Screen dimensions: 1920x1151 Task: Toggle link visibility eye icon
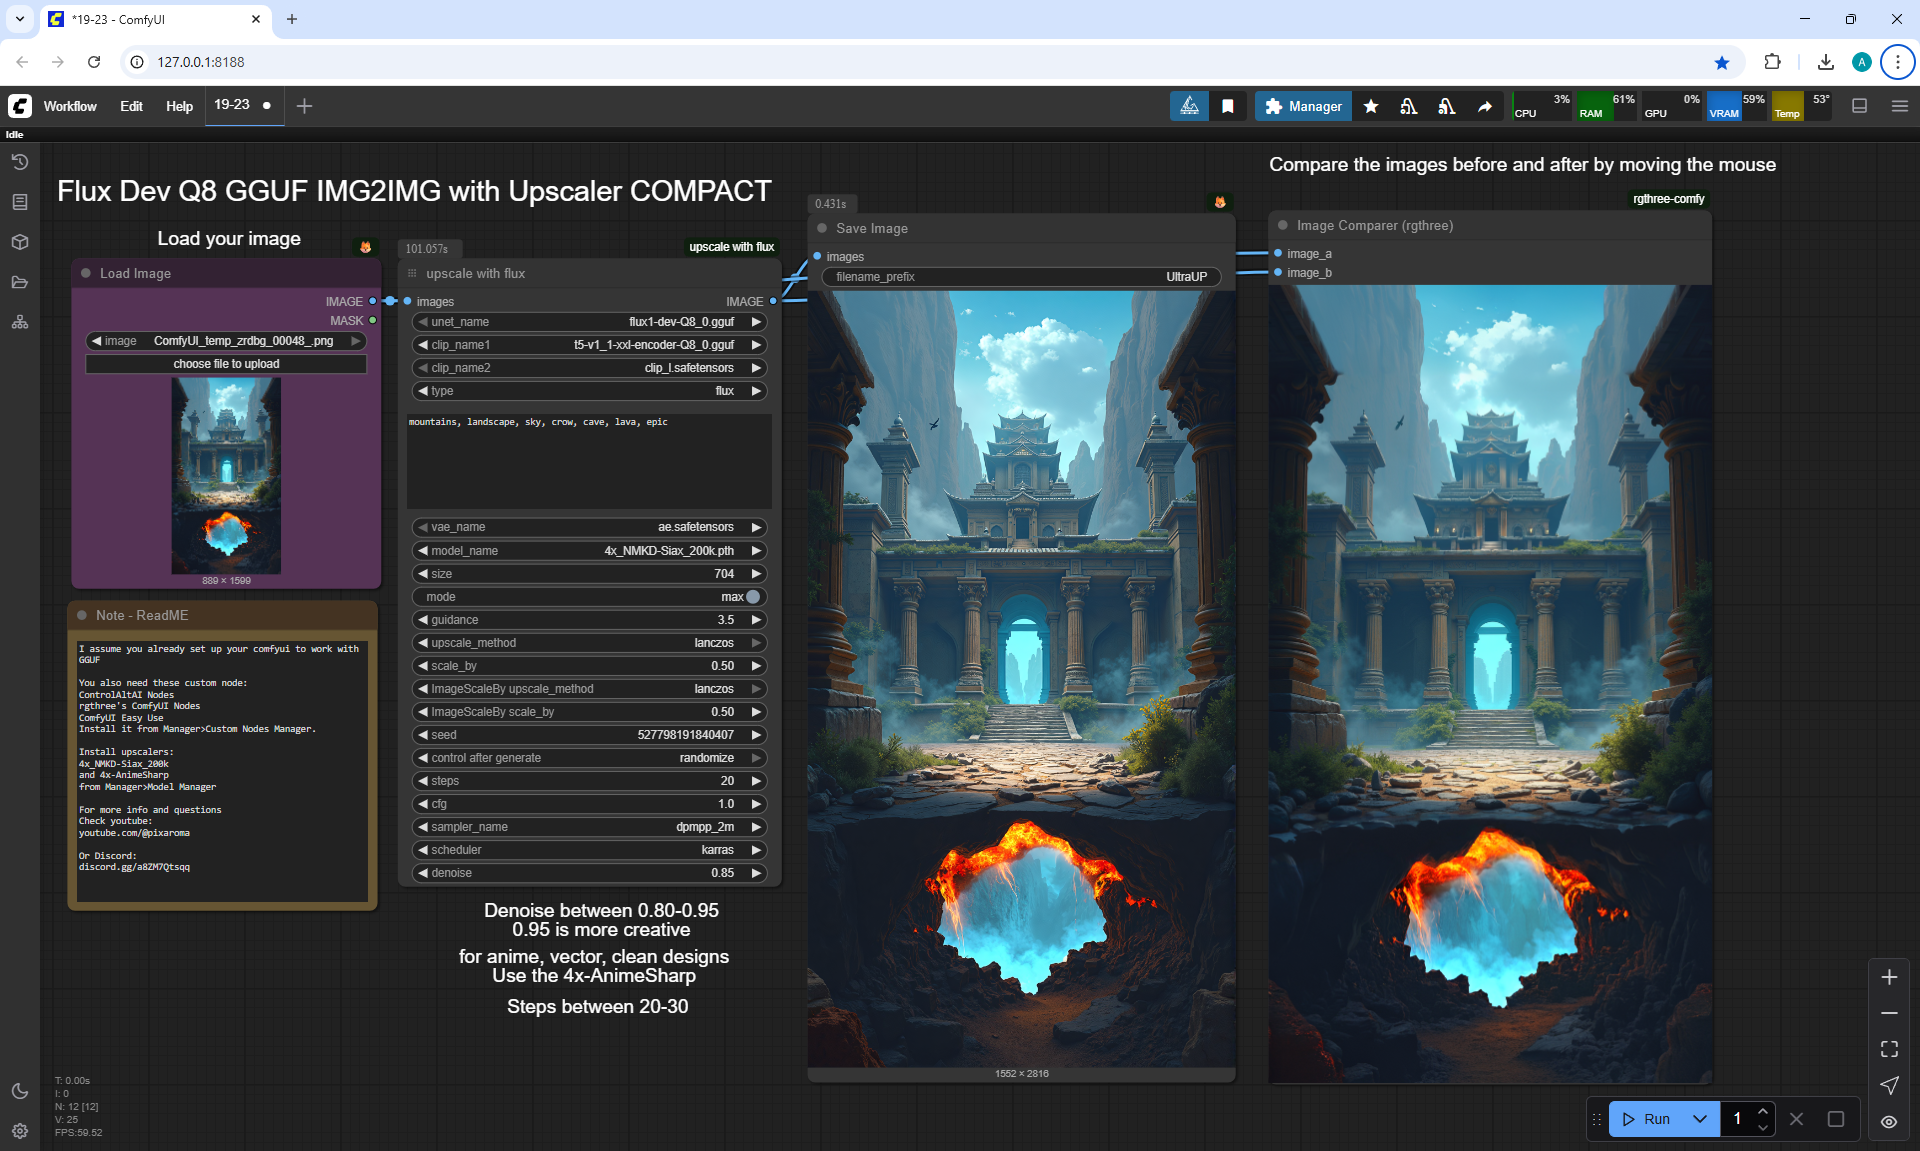pyautogui.click(x=1889, y=1121)
